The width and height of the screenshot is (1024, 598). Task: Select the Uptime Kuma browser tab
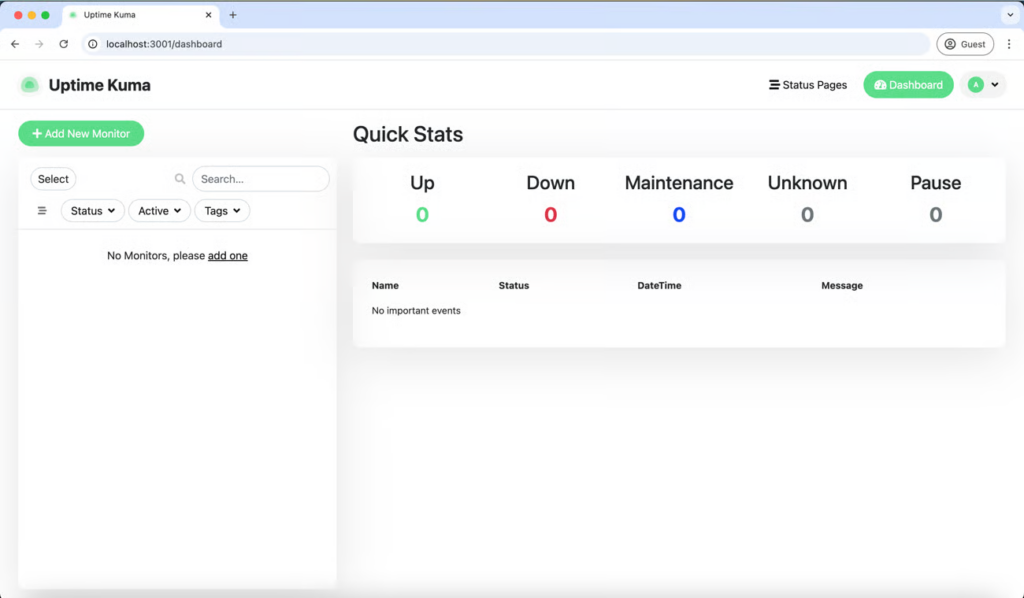(x=142, y=14)
